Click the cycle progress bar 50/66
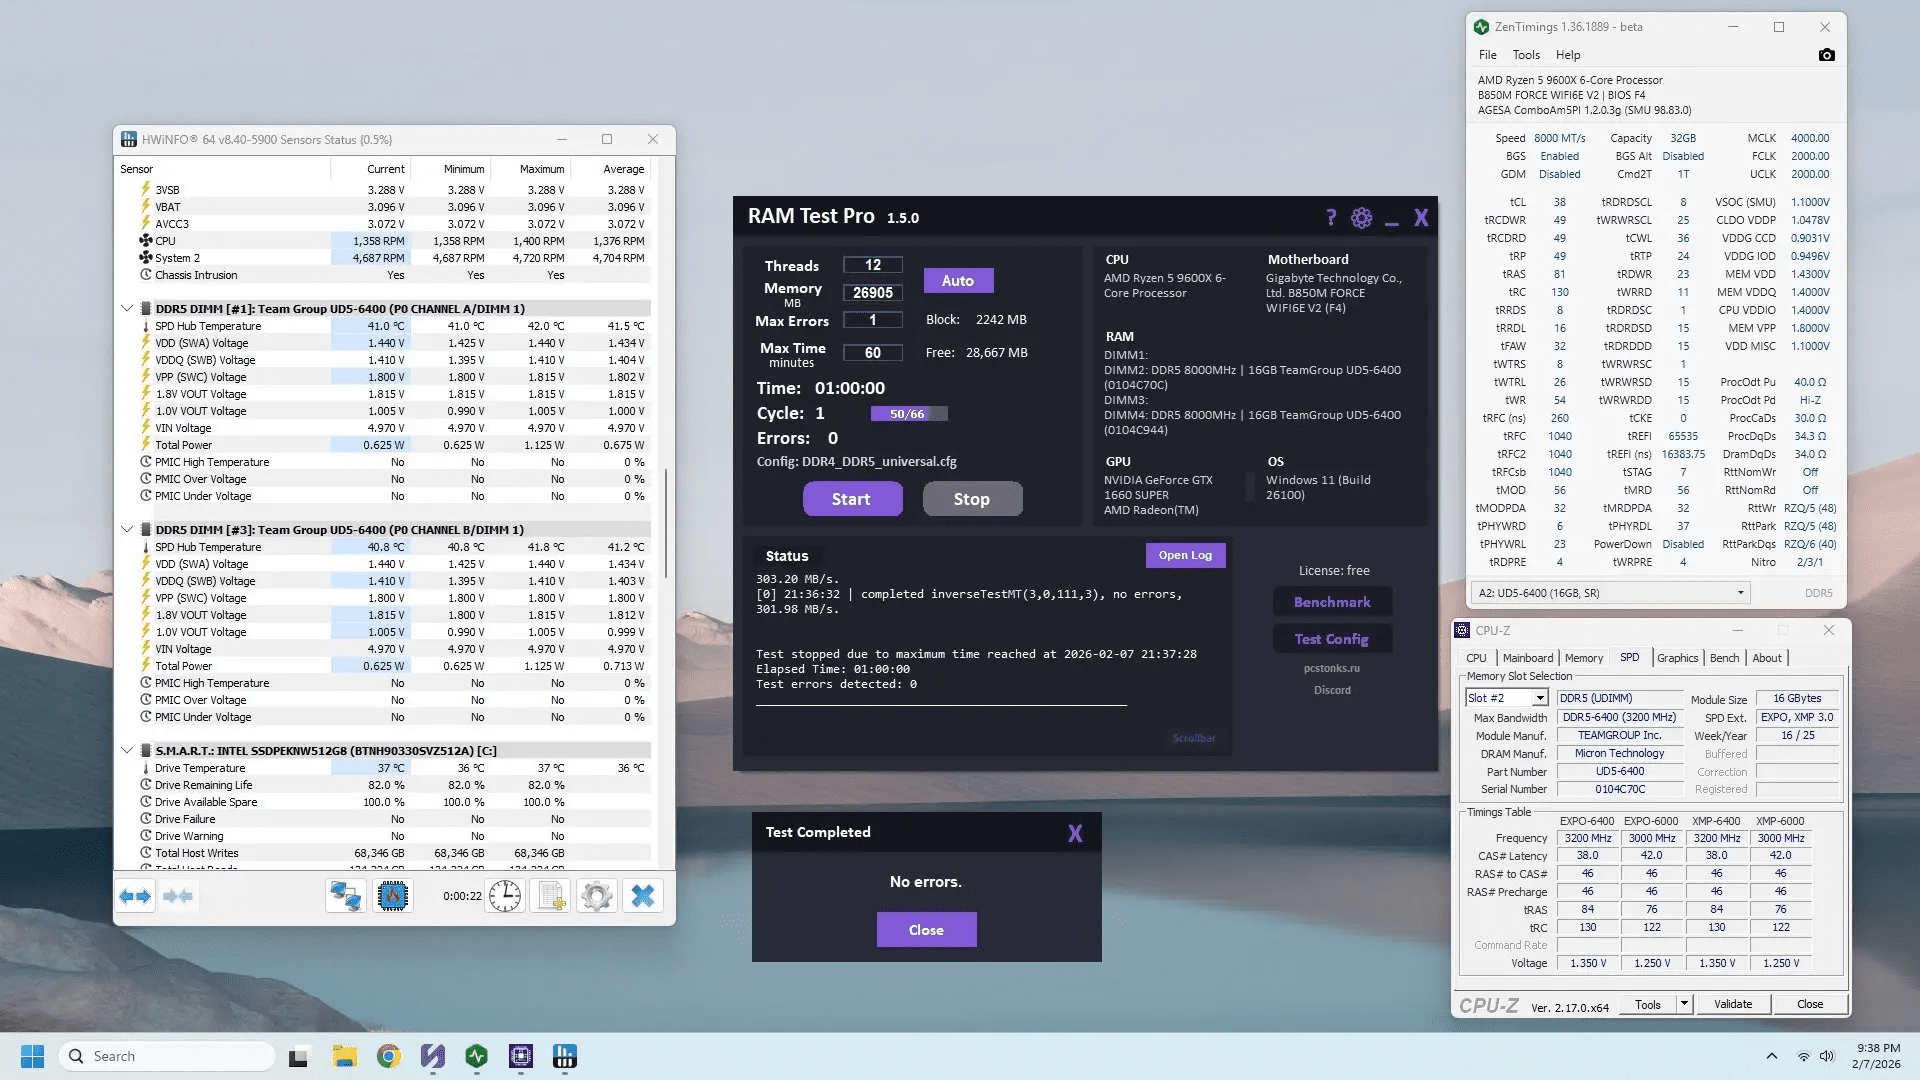Viewport: 1920px width, 1080px height. pos(908,414)
